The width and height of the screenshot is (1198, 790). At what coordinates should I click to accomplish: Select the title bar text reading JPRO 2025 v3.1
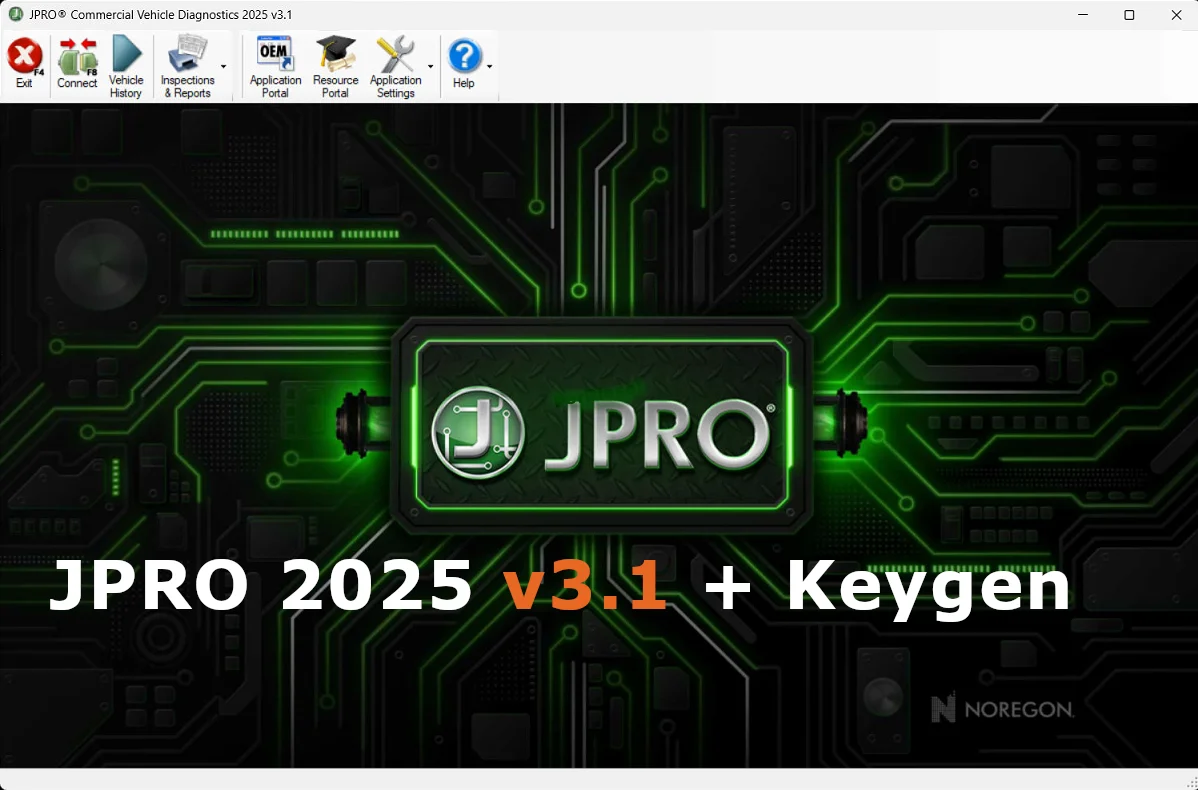click(x=160, y=14)
